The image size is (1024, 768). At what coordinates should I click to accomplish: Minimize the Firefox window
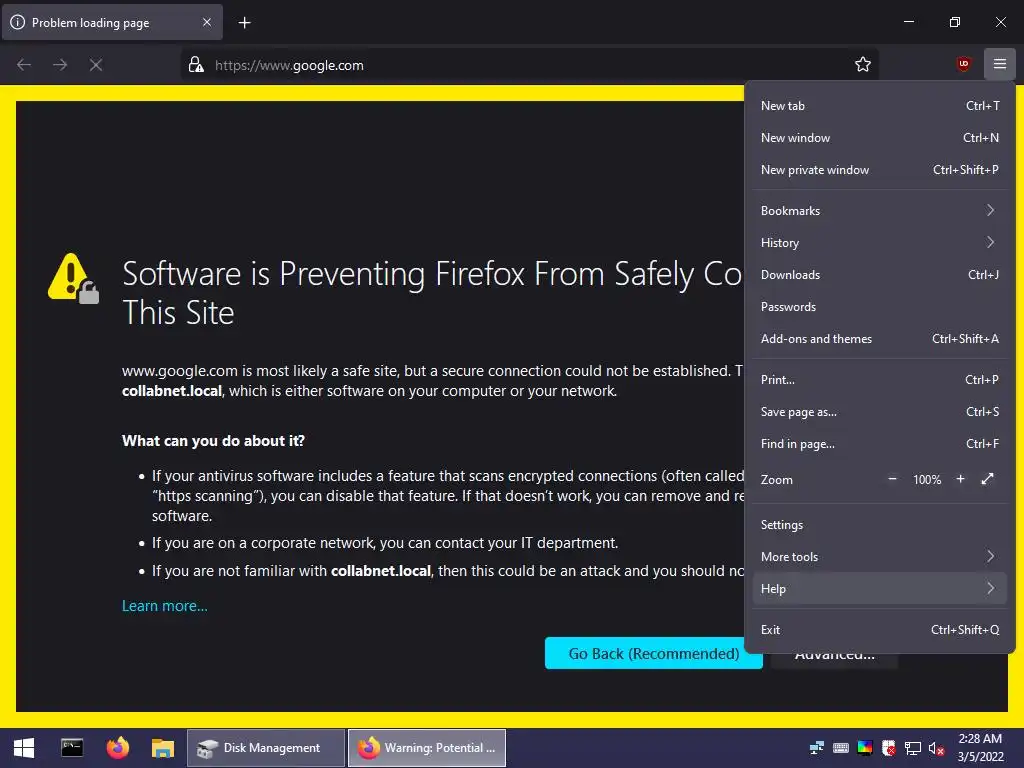click(908, 22)
